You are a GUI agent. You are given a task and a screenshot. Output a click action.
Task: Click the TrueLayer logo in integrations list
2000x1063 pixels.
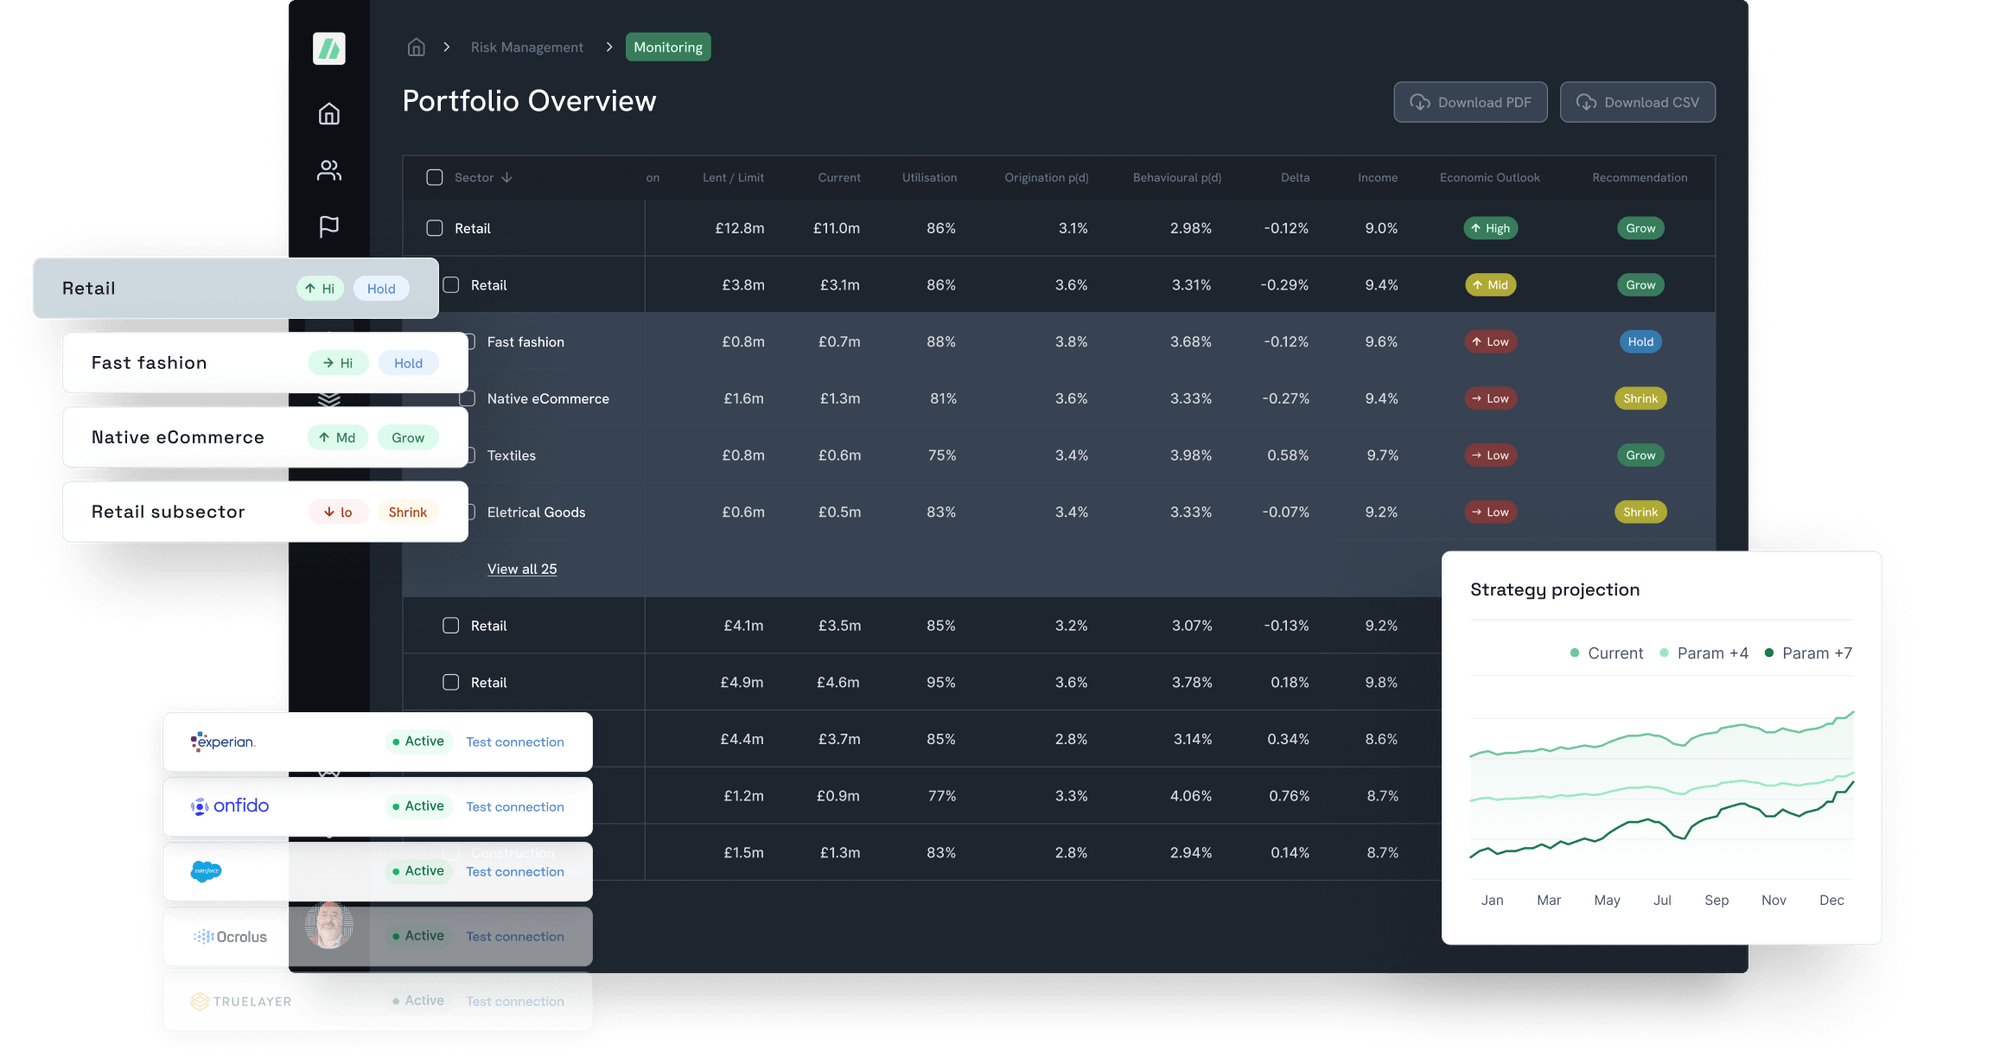(240, 1001)
